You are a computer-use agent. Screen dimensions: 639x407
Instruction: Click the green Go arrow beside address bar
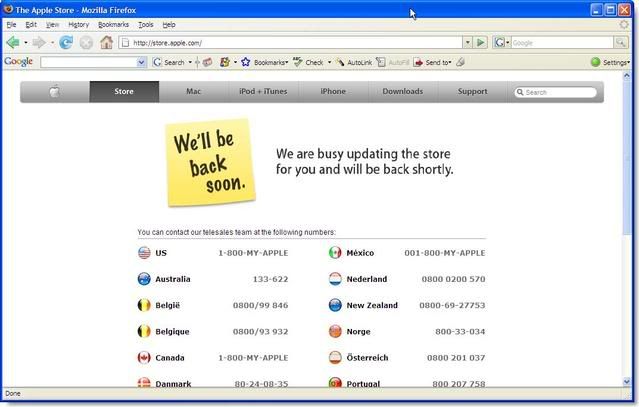click(x=481, y=42)
